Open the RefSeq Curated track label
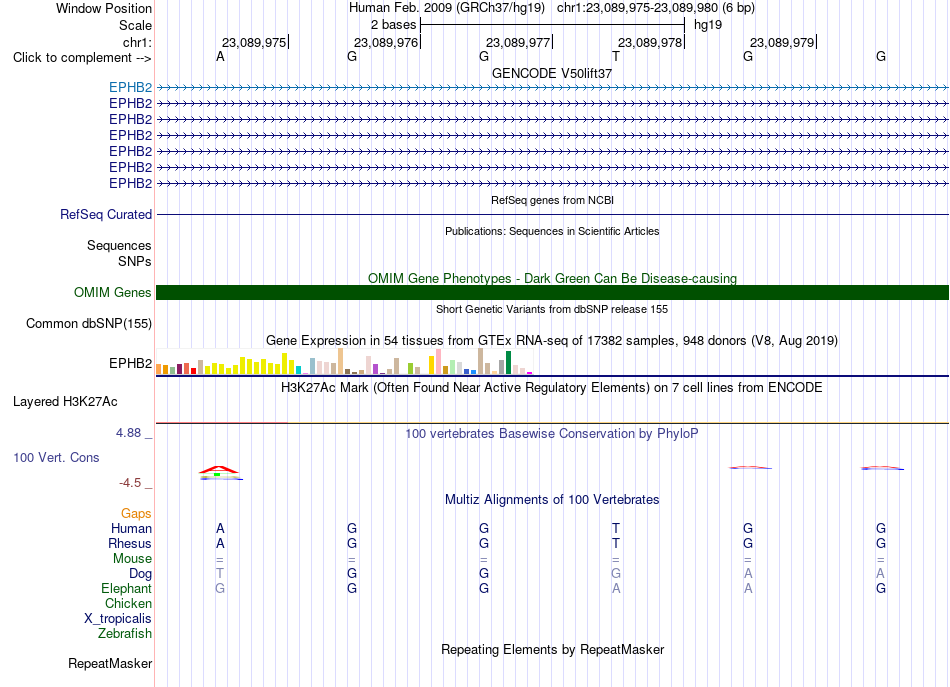The width and height of the screenshot is (950, 687). (x=106, y=214)
